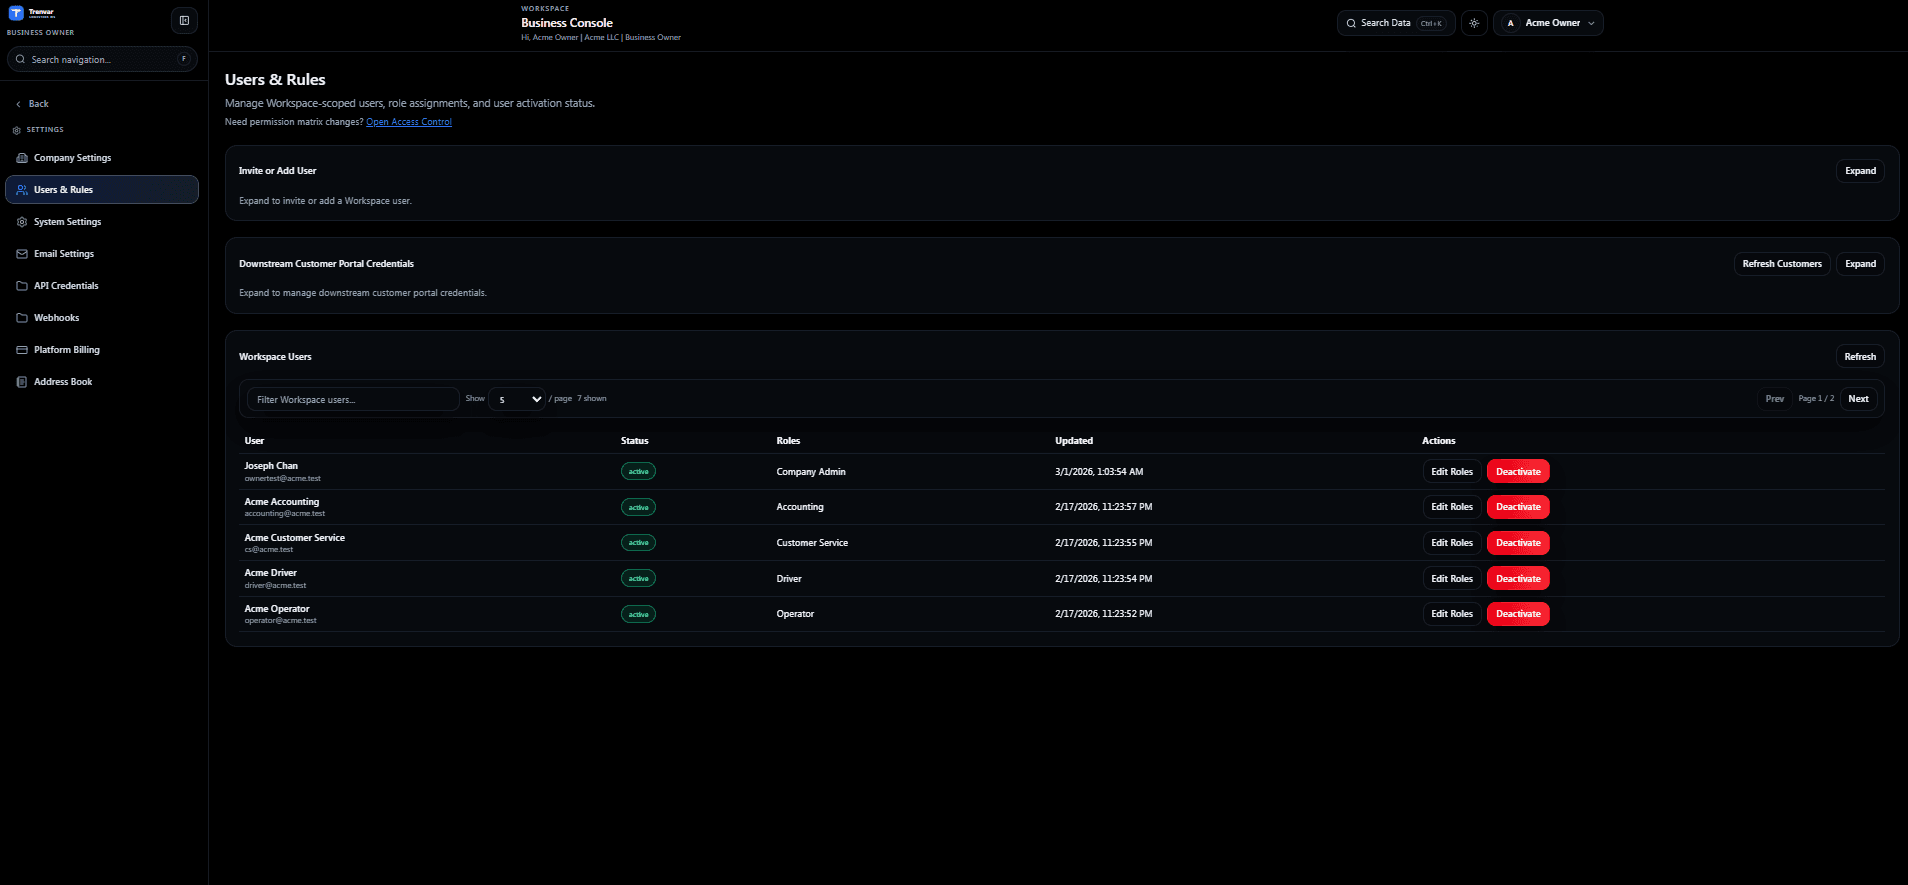The image size is (1908, 885).
Task: Click Joseph Chan's active status badge
Action: point(638,472)
